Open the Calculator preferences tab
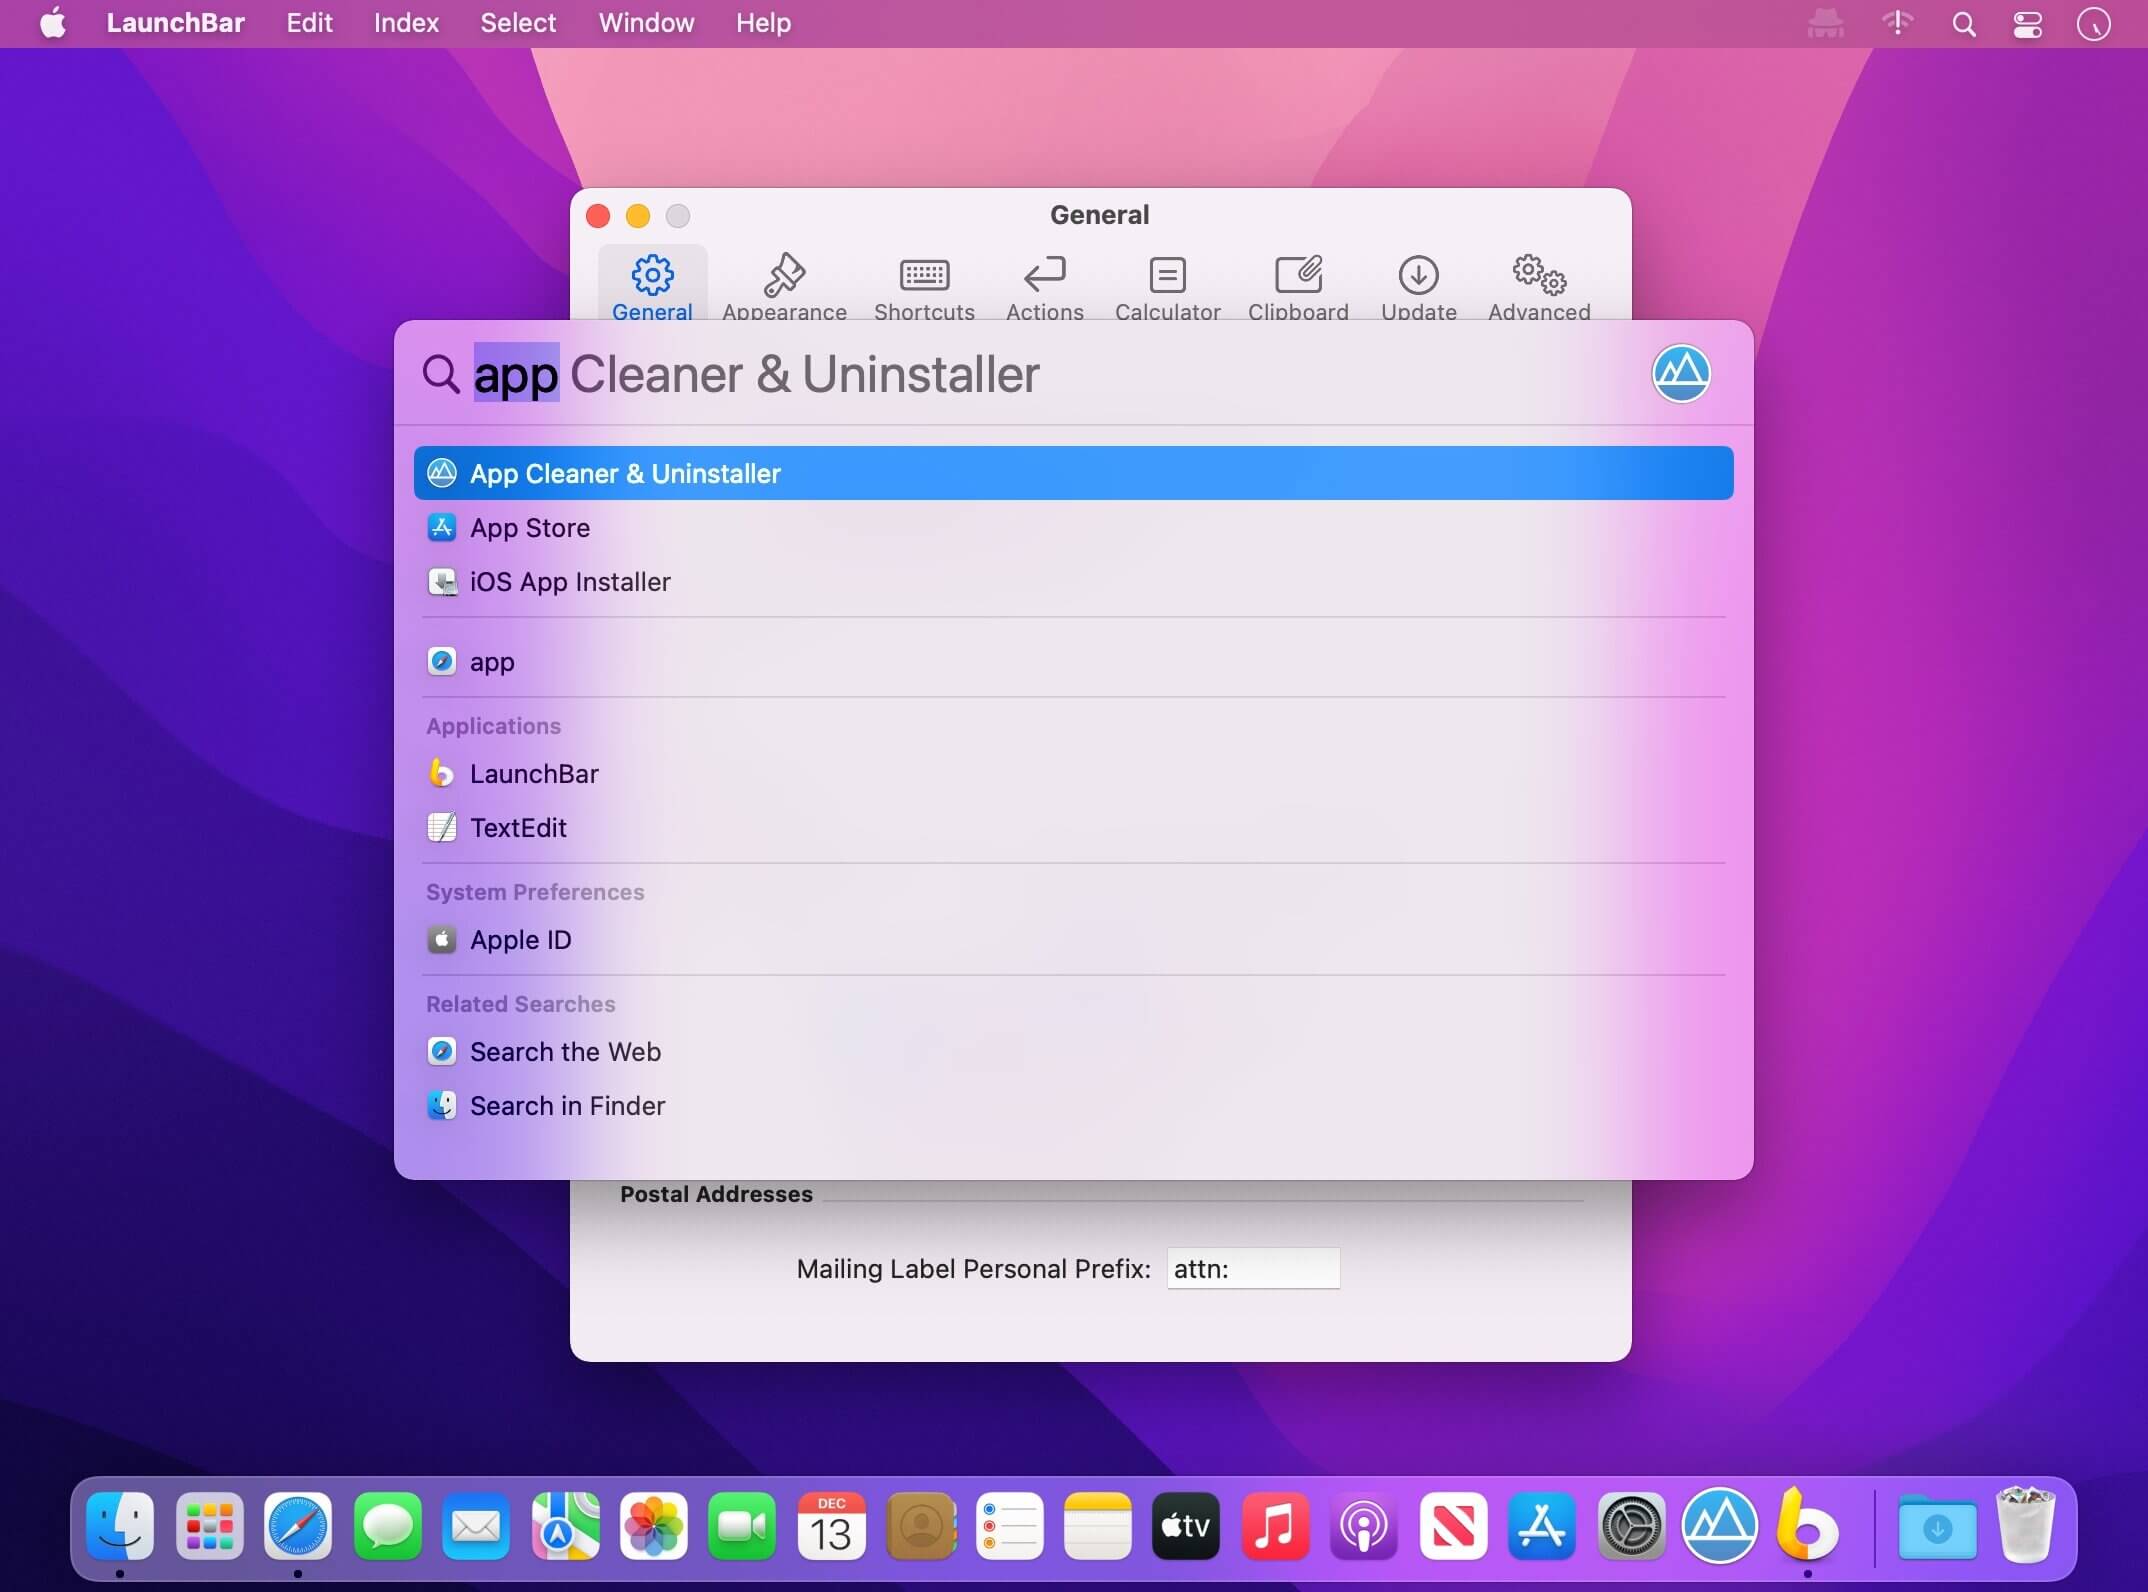This screenshot has height=1592, width=2148. click(1167, 287)
